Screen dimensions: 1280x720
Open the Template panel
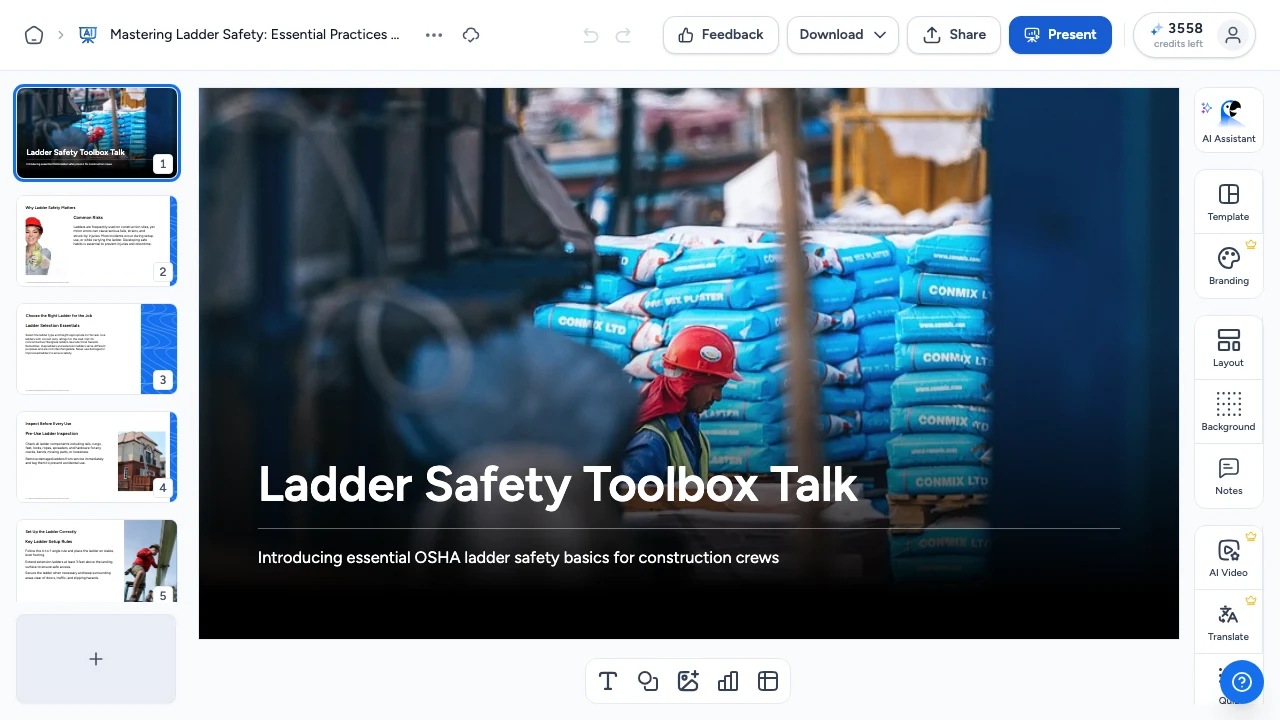(1229, 202)
